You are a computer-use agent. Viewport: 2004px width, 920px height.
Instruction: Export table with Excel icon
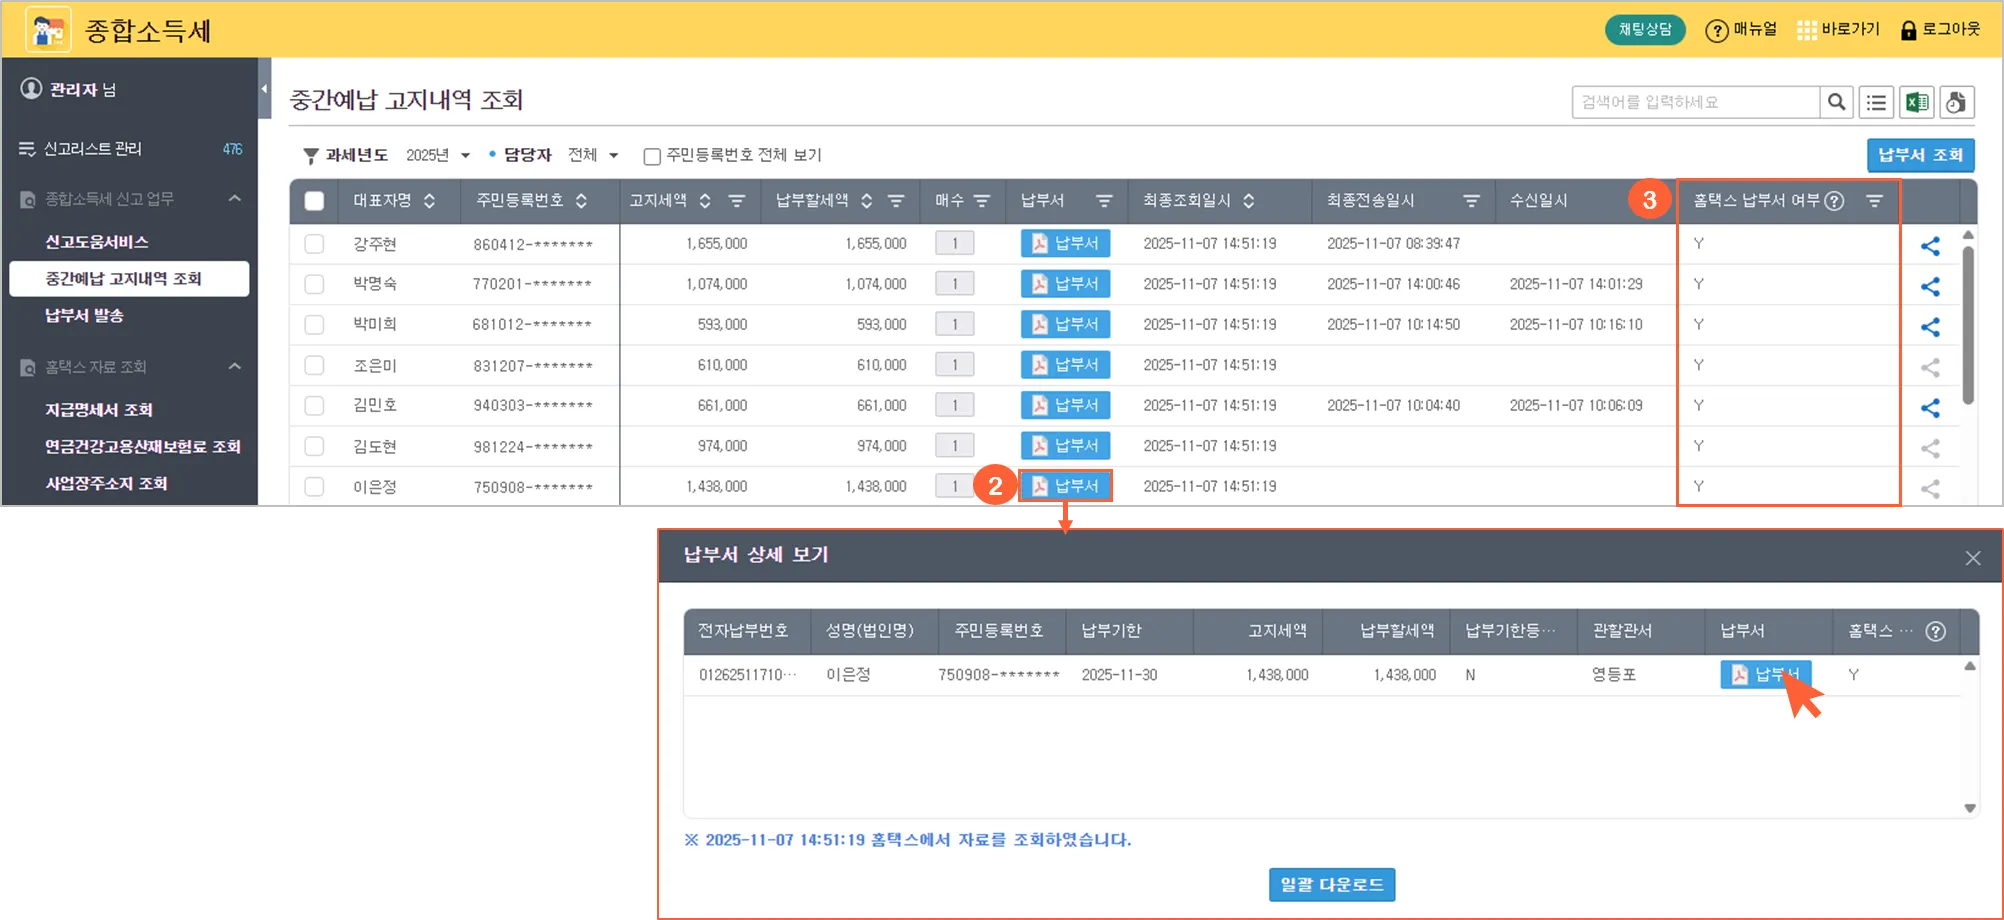pyautogui.click(x=1916, y=102)
